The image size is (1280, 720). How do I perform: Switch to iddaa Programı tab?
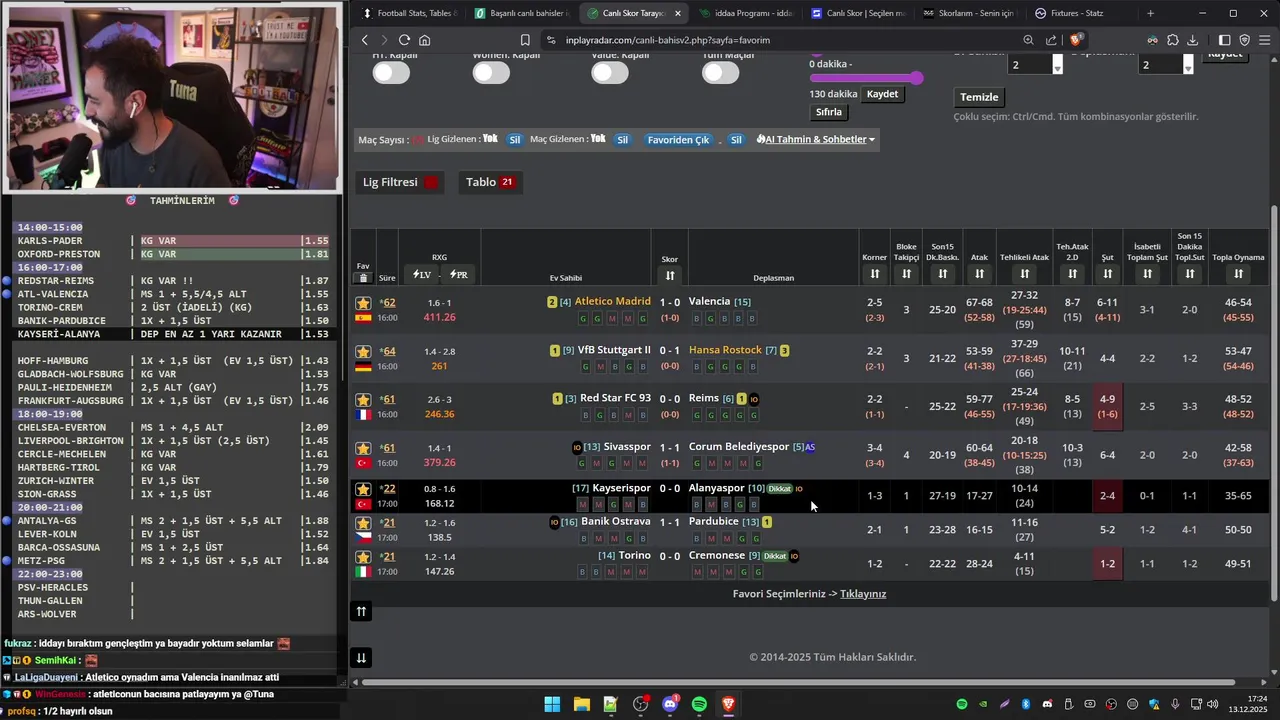click(746, 13)
